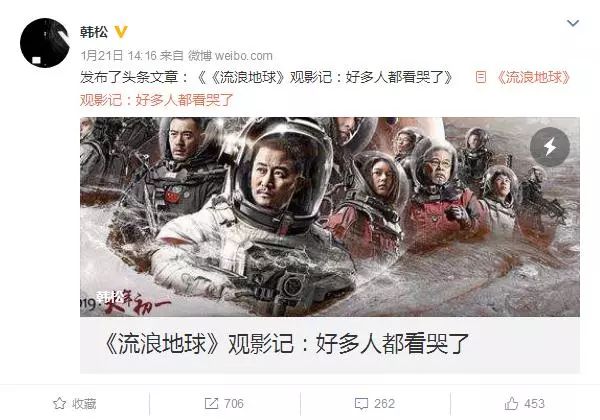This screenshot has width=600, height=420.
Task: Click the 收藏 label text
Action: 84,404
